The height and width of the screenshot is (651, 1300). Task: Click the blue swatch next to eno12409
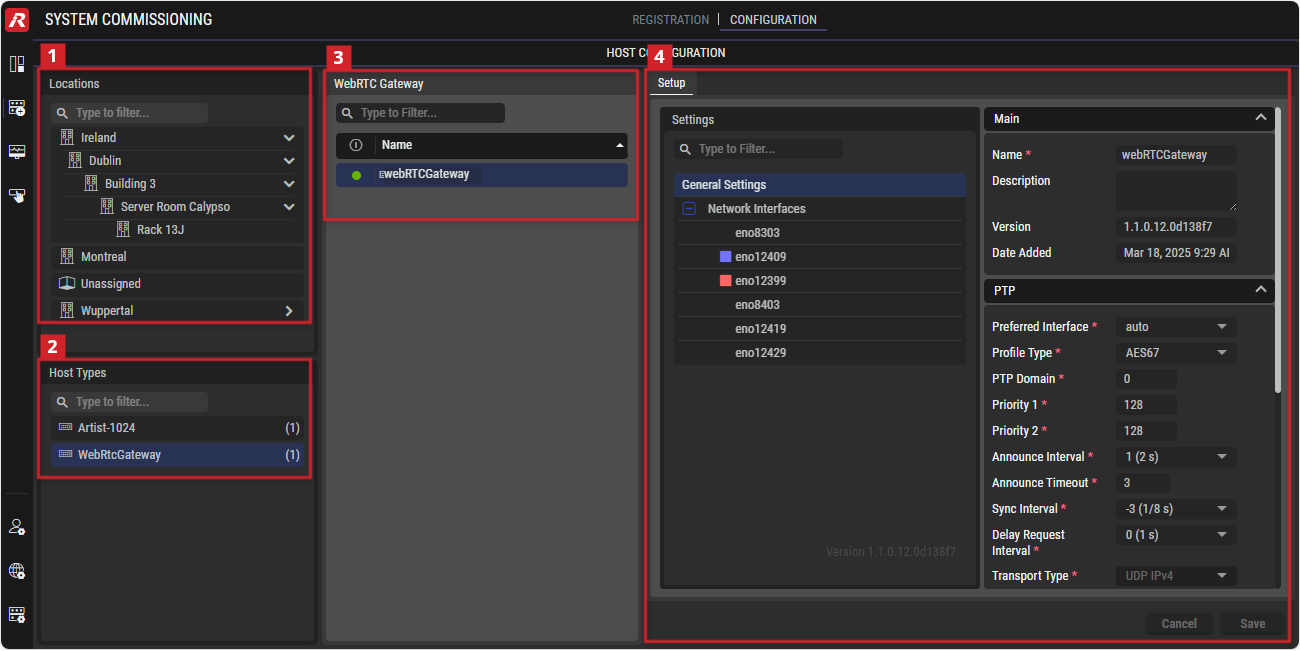pos(726,257)
